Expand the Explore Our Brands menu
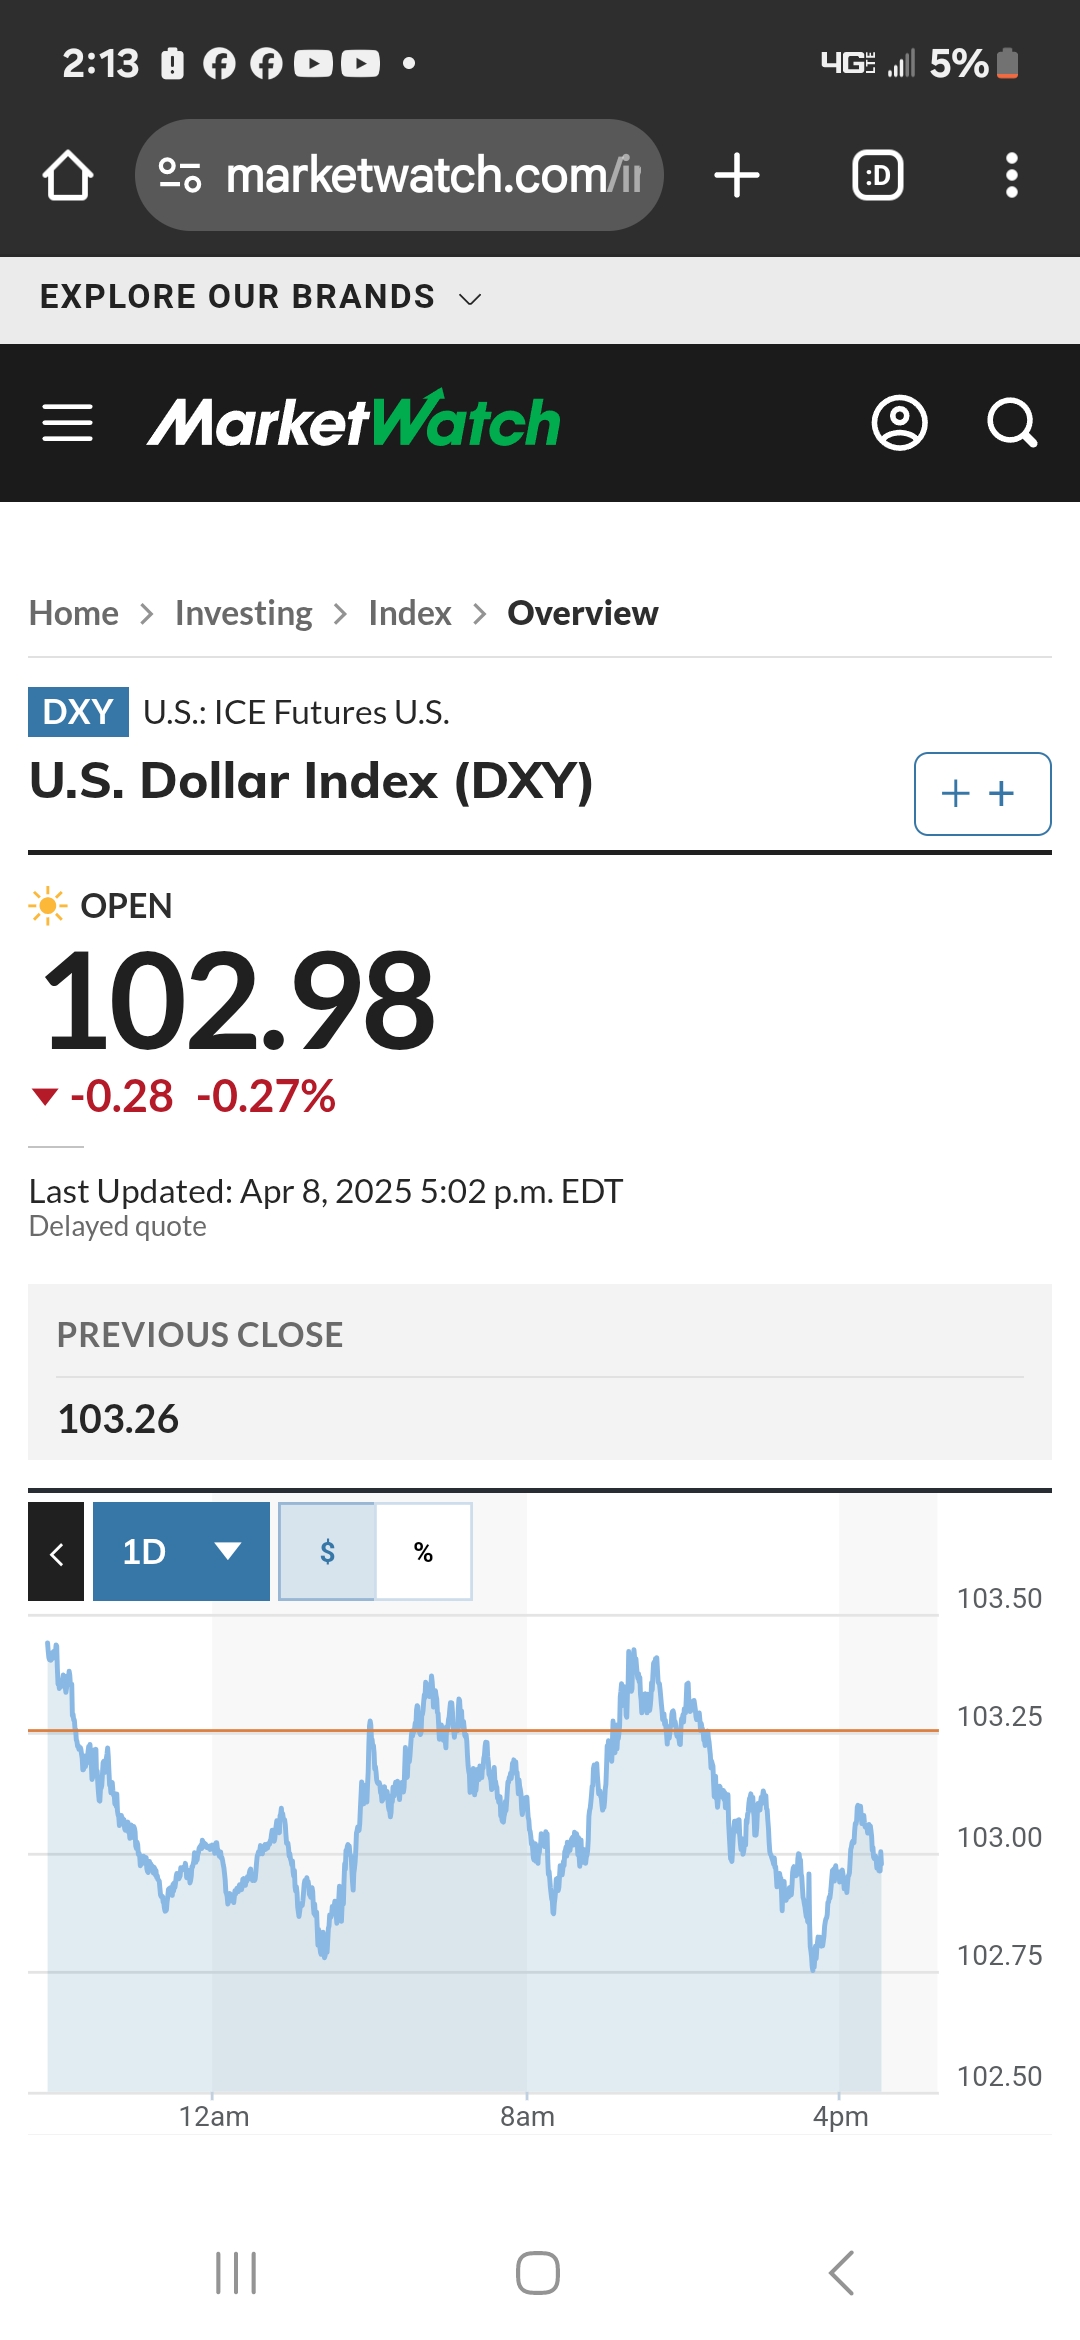Viewport: 1080px width, 2340px height. 260,298
